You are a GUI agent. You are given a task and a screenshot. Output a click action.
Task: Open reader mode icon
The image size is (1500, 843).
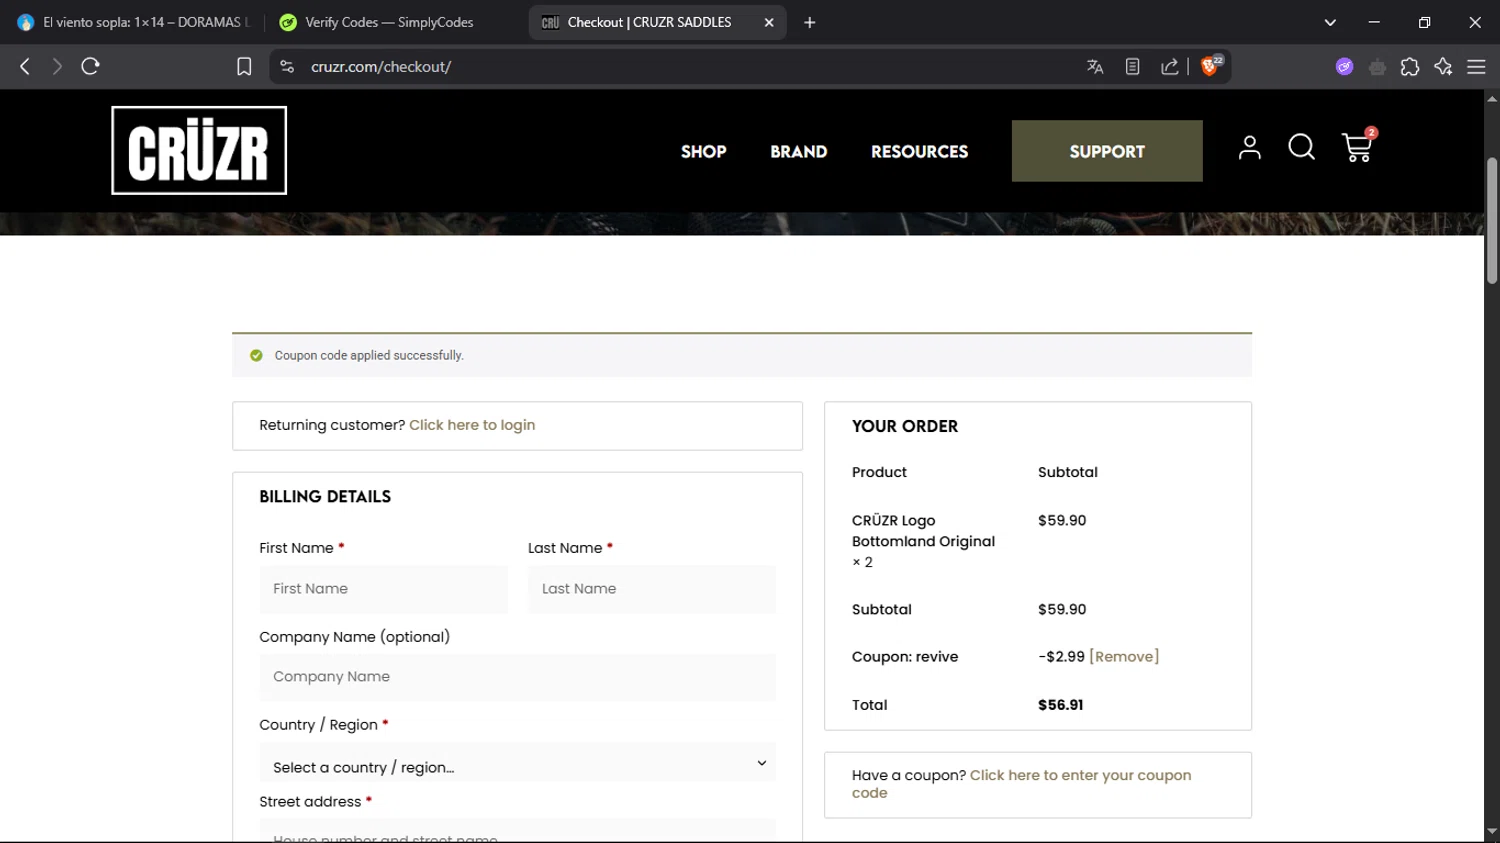[1132, 67]
